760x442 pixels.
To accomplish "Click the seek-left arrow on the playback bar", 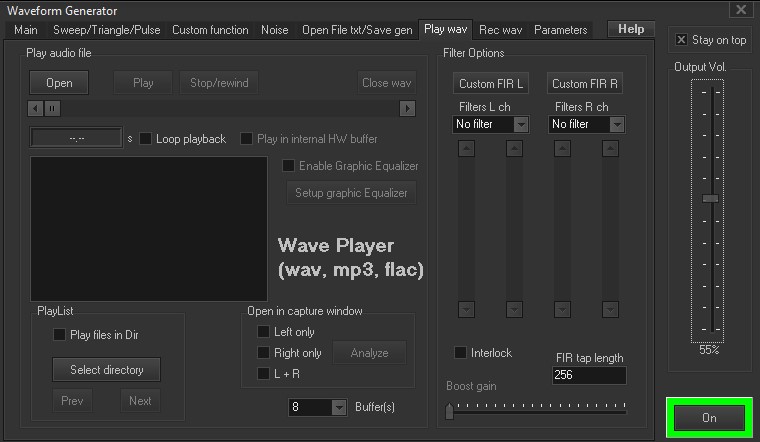I will [x=35, y=109].
